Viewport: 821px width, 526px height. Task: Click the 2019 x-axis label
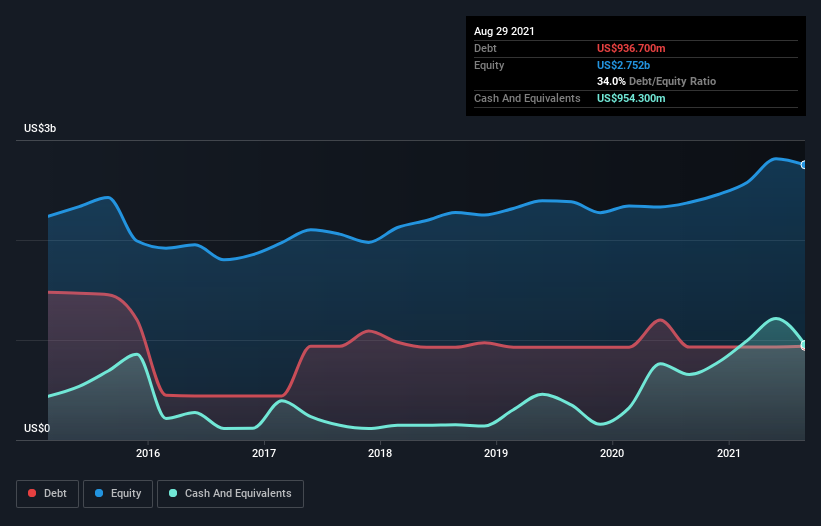496,453
